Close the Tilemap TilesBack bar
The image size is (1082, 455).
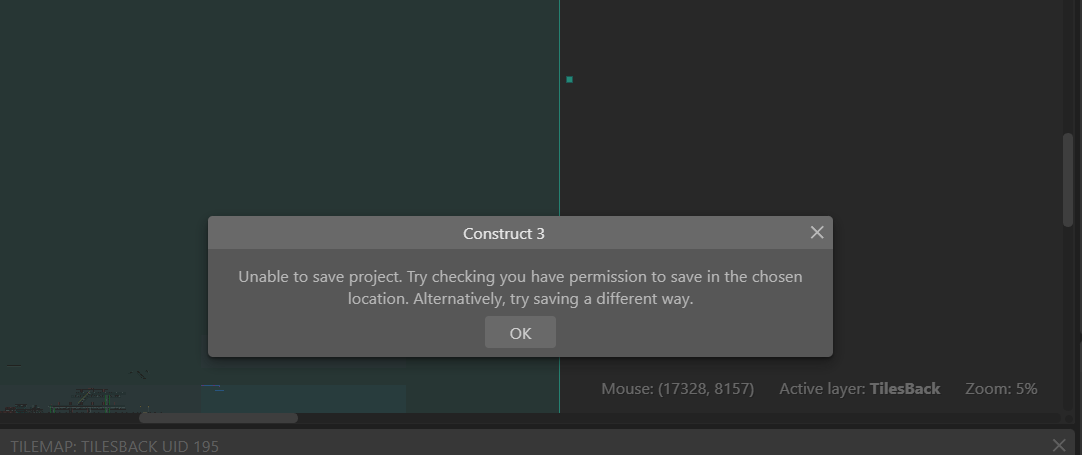tap(1060, 445)
